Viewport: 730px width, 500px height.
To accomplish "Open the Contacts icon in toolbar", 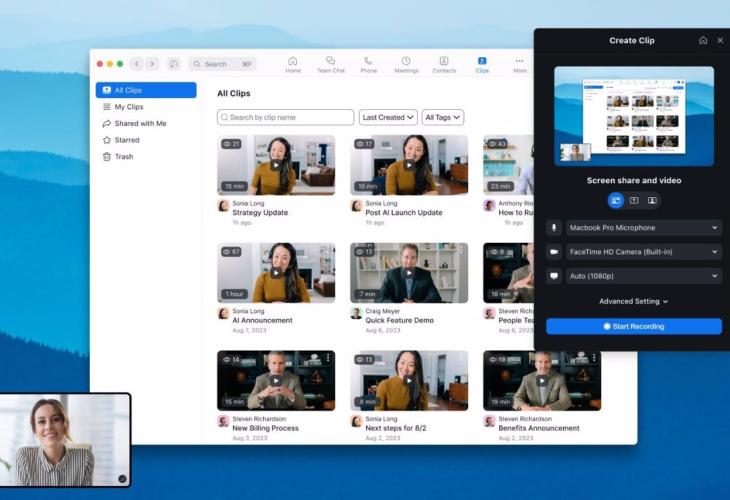I will 444,62.
